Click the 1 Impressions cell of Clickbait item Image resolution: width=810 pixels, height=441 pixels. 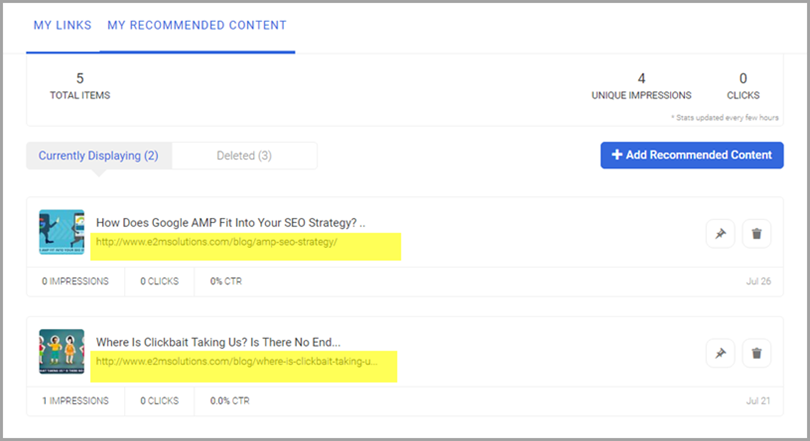(75, 401)
